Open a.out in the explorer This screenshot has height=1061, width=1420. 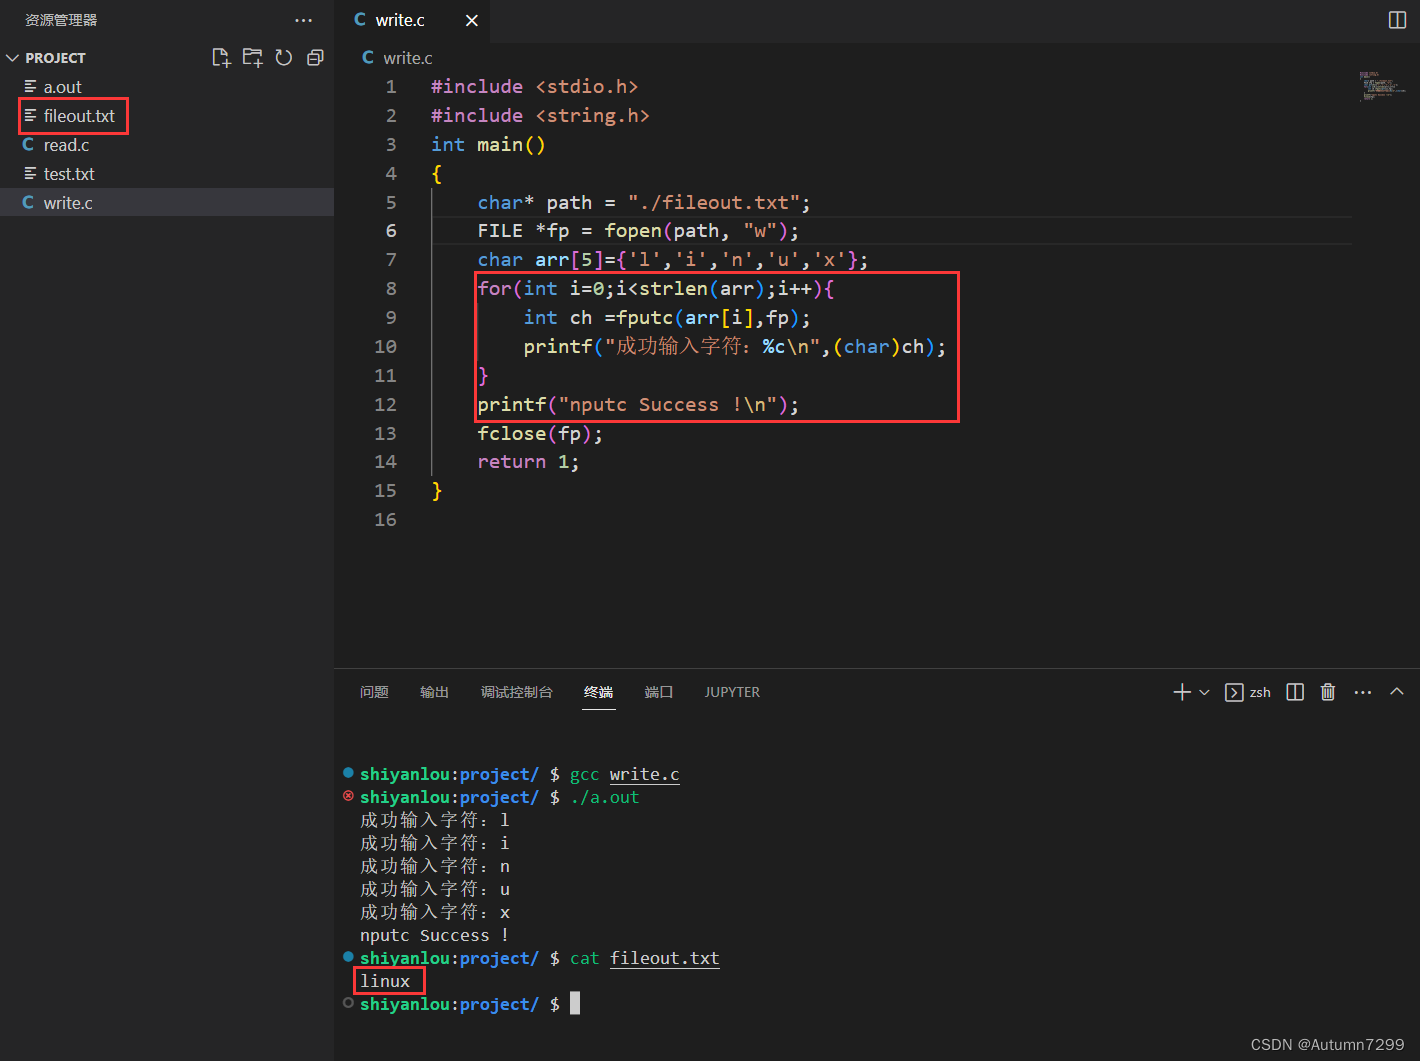[x=167, y=87]
